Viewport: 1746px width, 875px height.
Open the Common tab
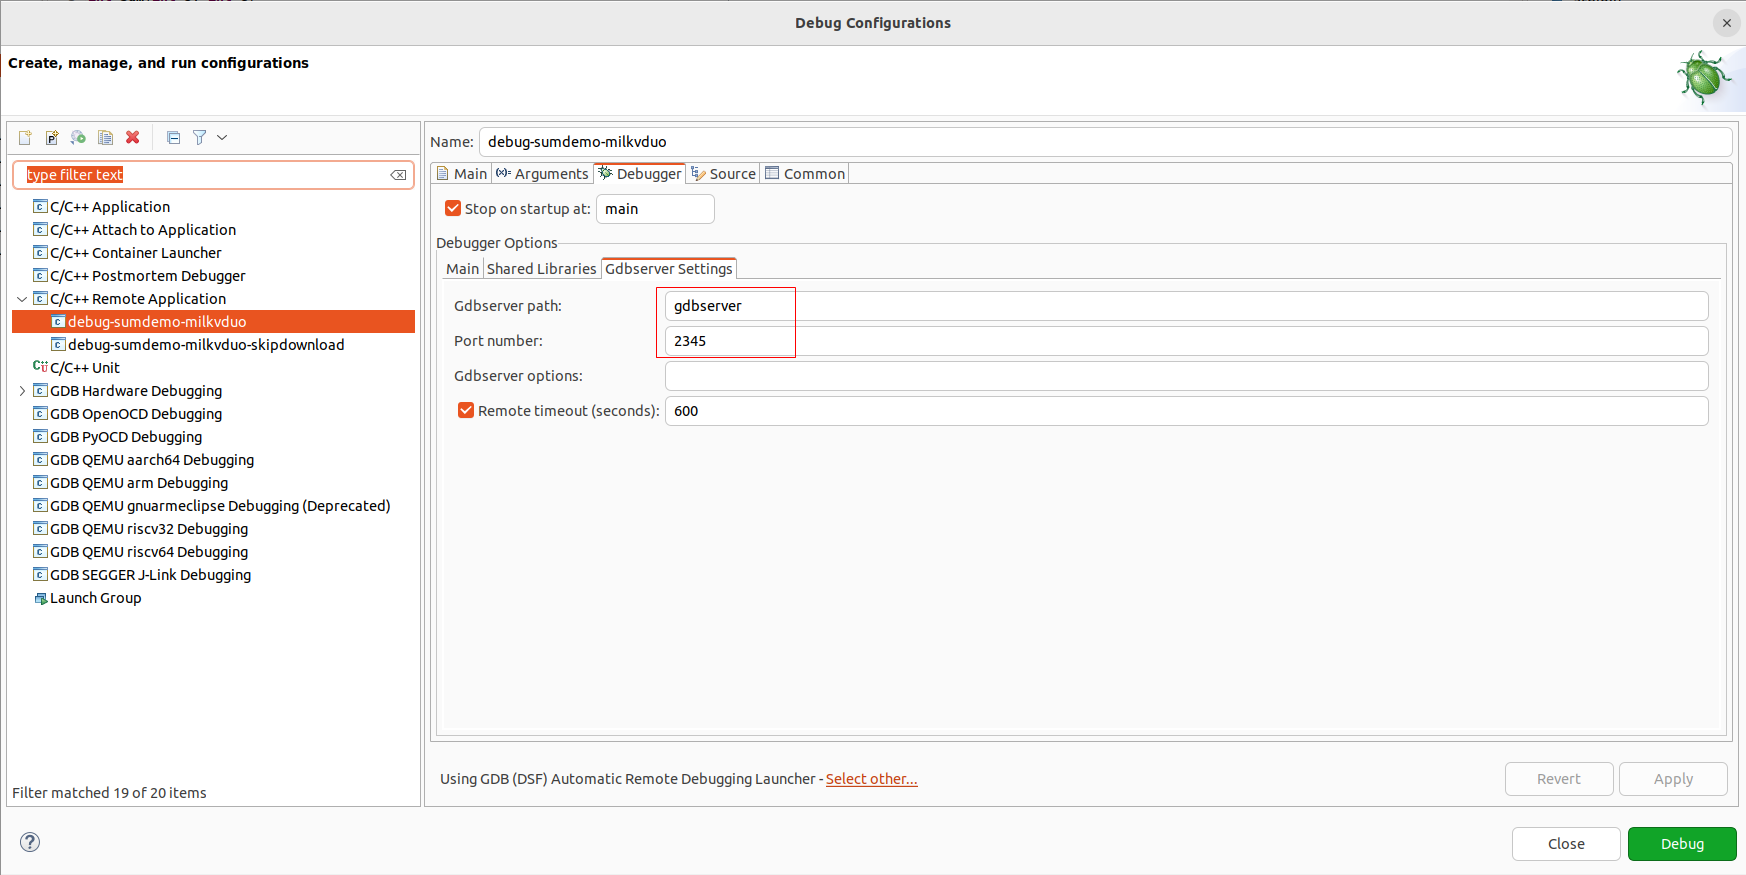tap(805, 174)
